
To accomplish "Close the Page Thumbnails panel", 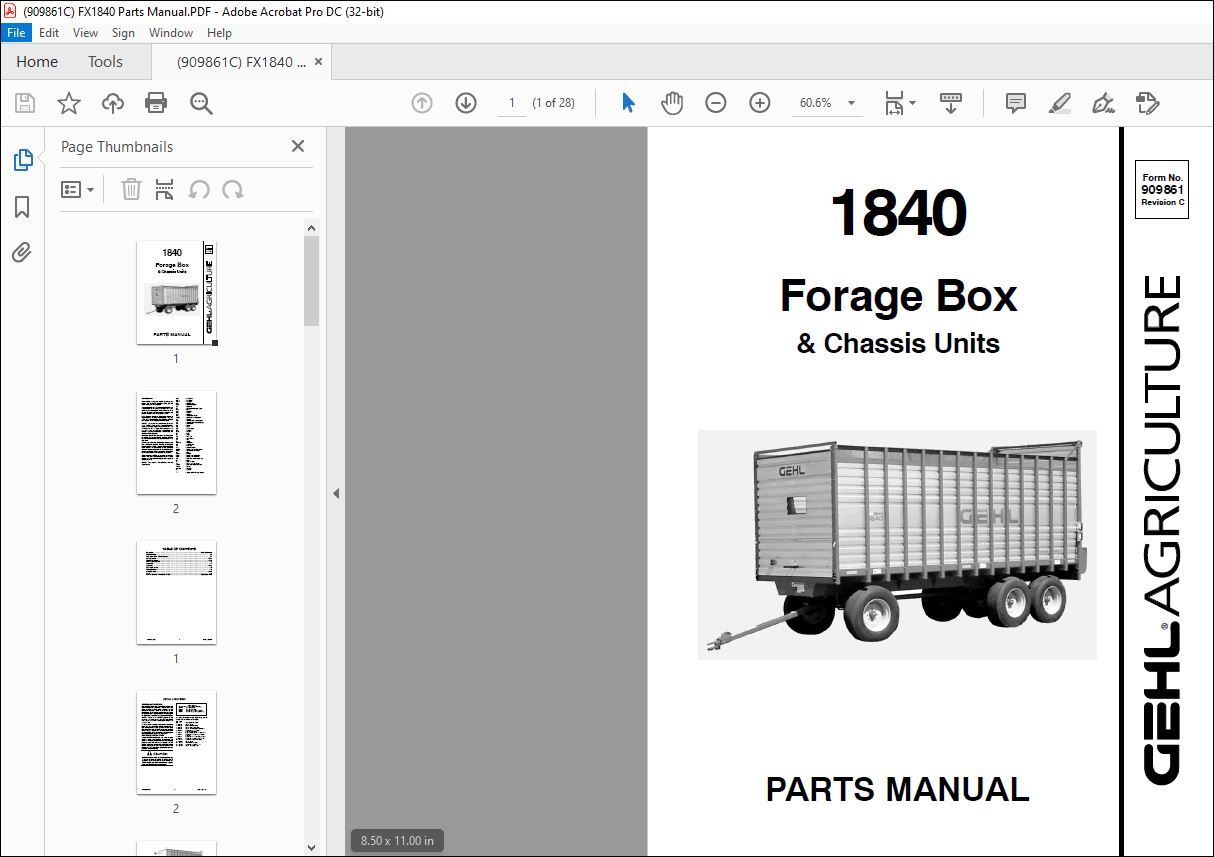I will 298,146.
